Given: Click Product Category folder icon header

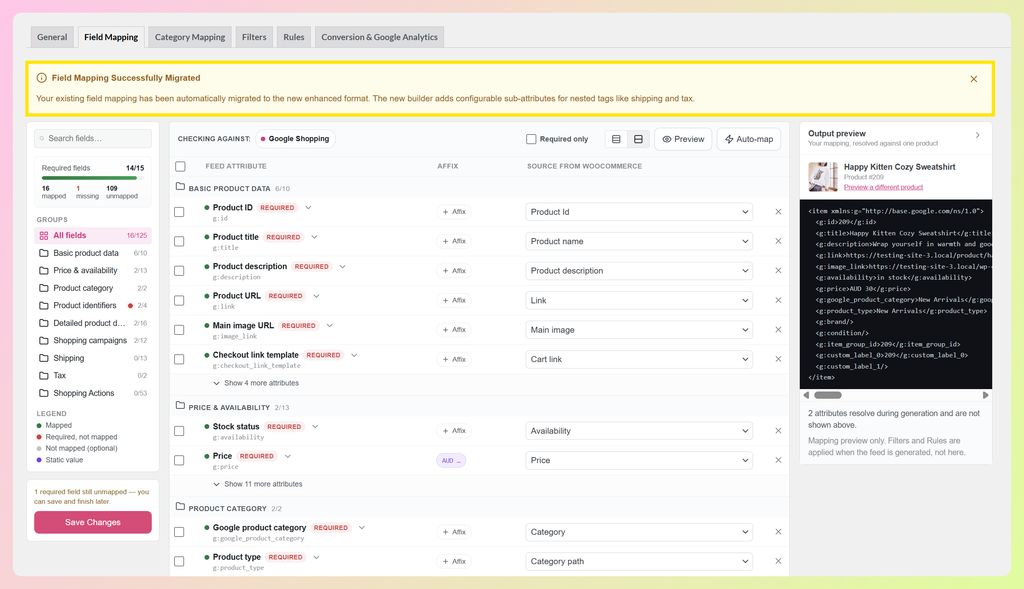Looking at the screenshot, I should [180, 507].
